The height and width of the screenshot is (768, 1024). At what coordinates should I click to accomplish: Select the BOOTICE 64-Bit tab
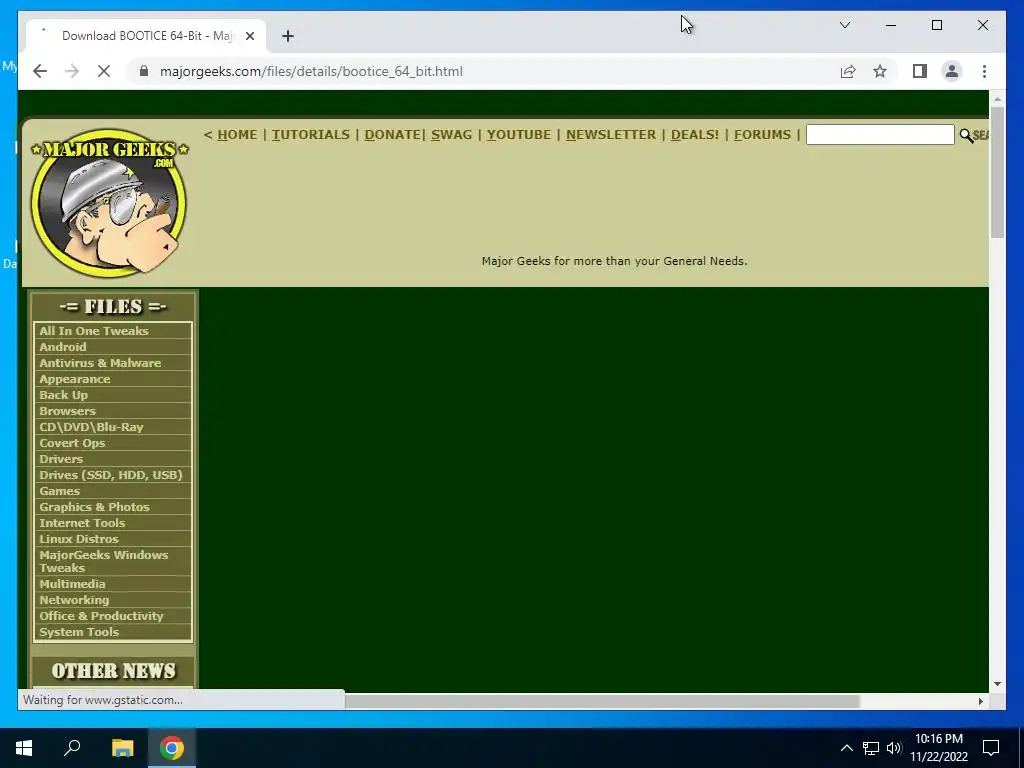[145, 36]
